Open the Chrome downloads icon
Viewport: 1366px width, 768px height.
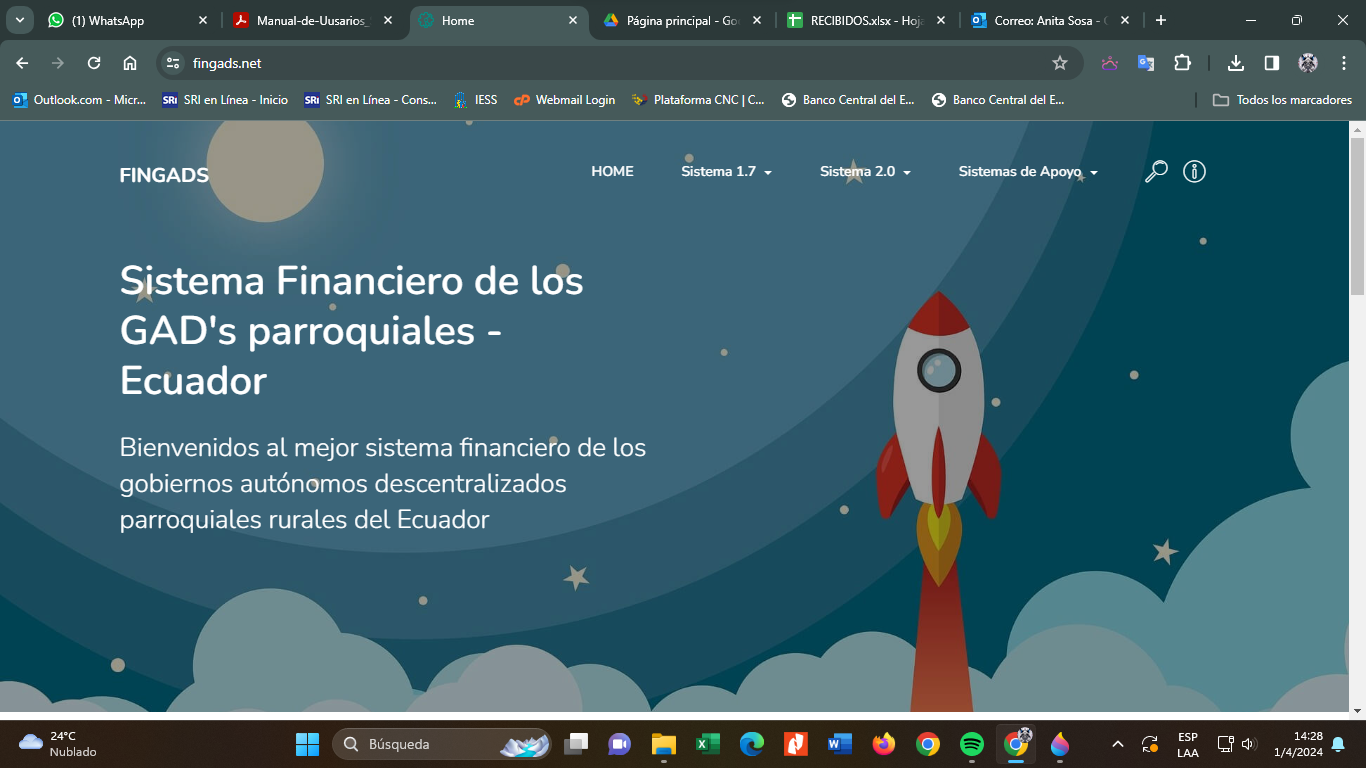coord(1236,63)
